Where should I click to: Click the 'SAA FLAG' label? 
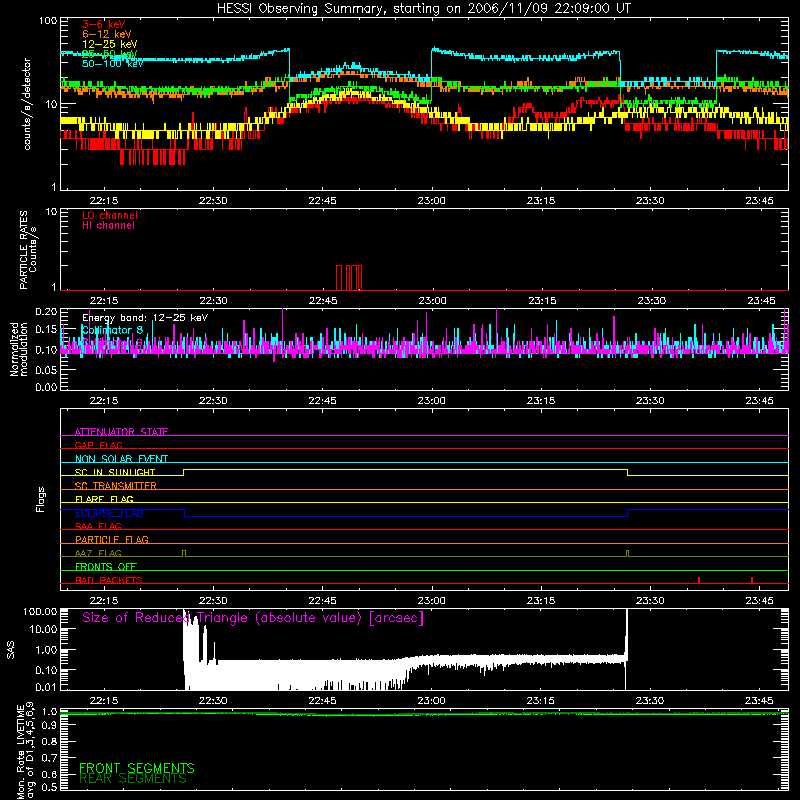98,526
